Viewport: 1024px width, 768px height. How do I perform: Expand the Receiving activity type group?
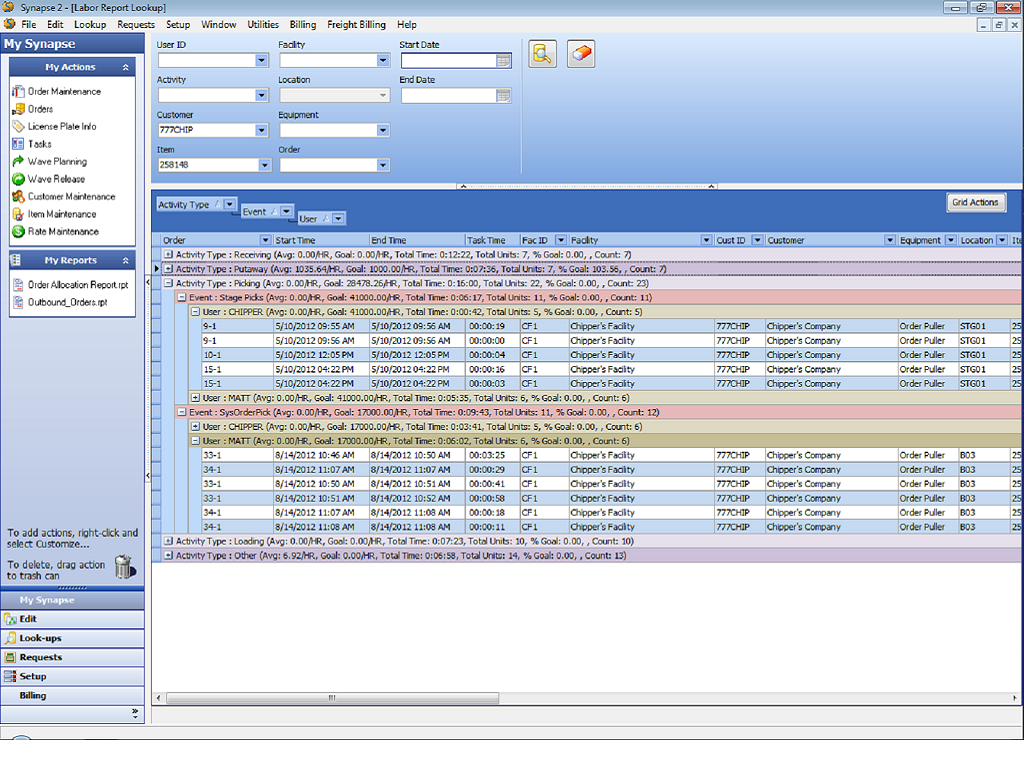[169, 255]
